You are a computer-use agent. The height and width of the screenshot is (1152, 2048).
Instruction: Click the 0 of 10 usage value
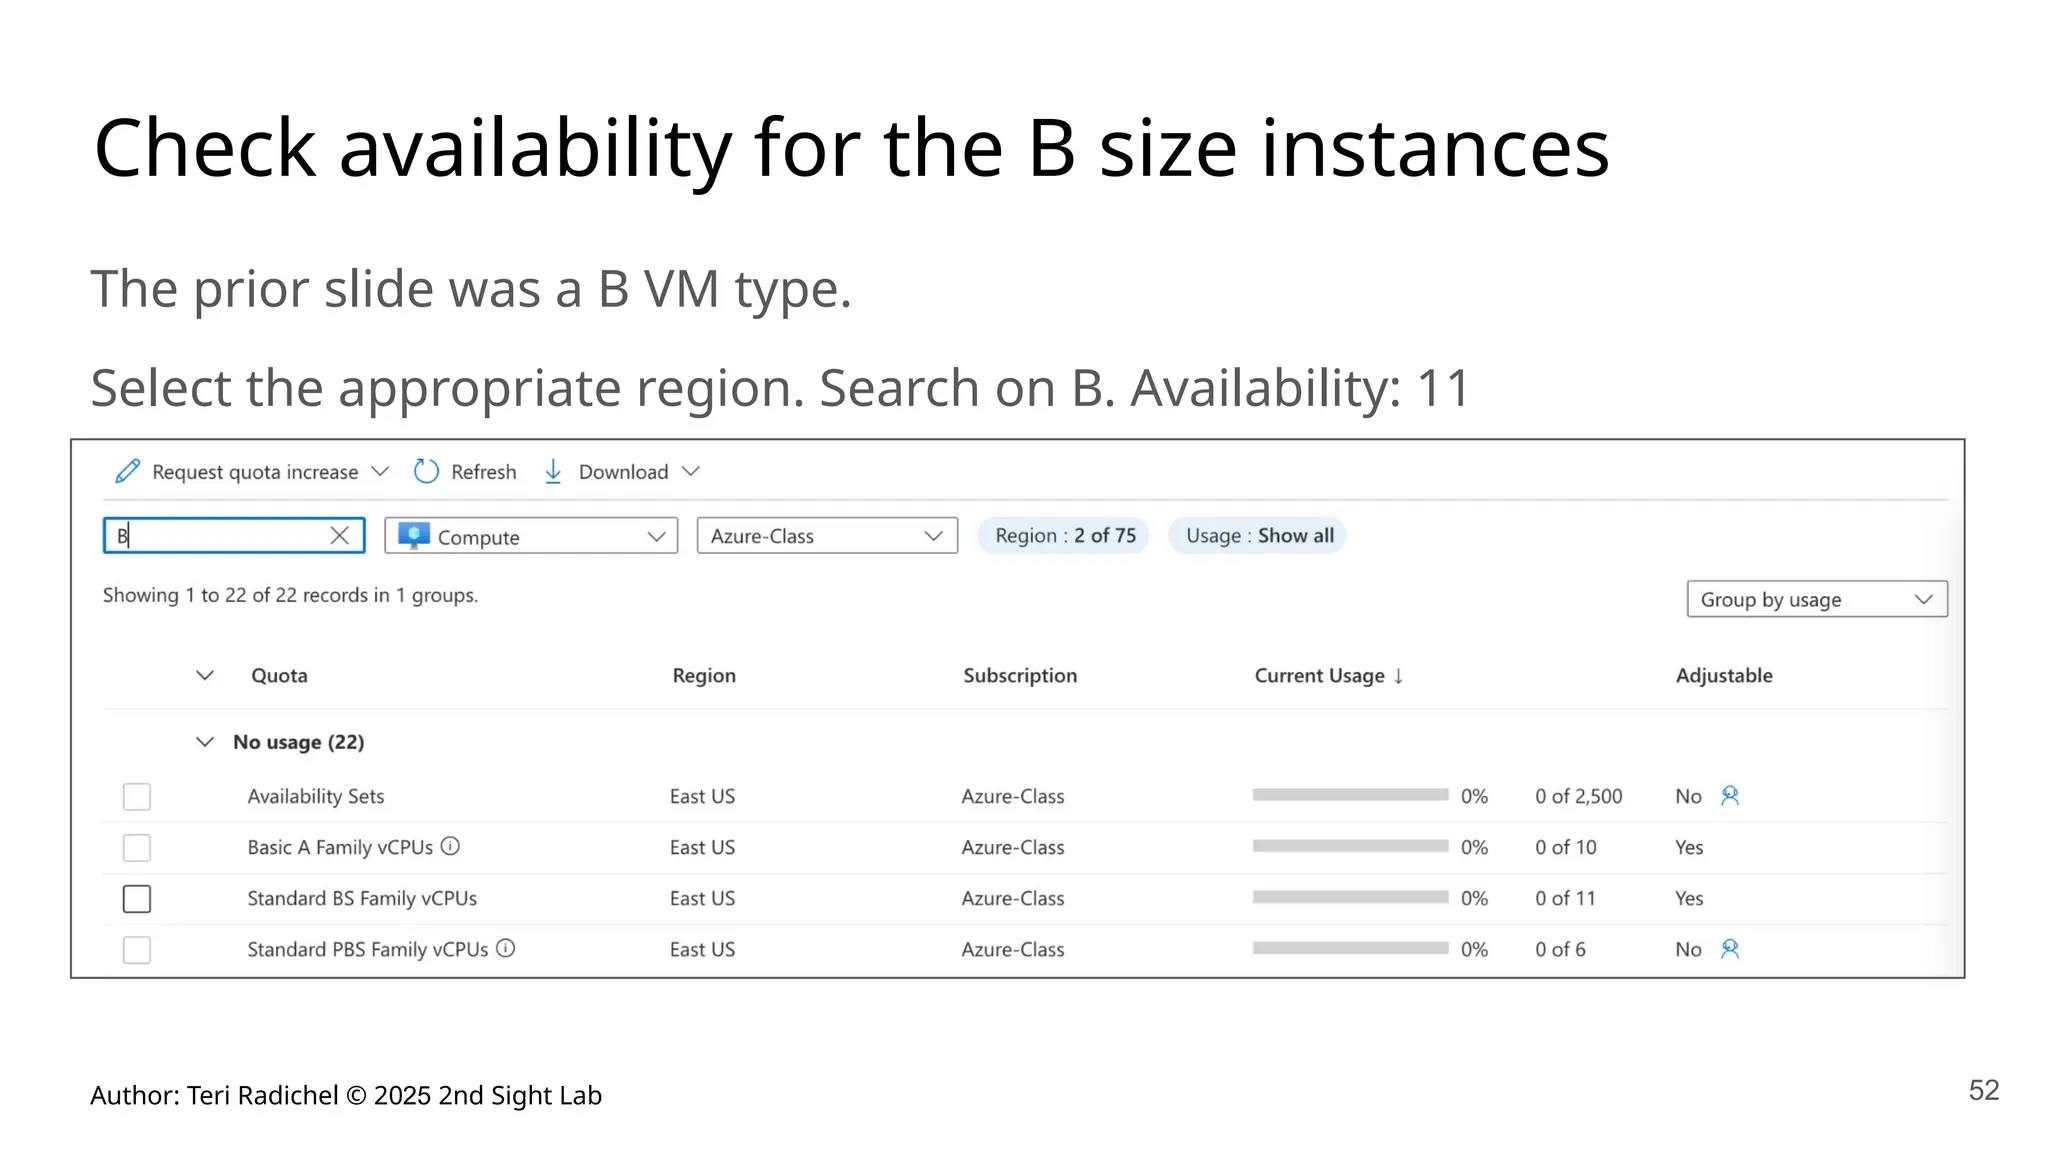point(1566,848)
